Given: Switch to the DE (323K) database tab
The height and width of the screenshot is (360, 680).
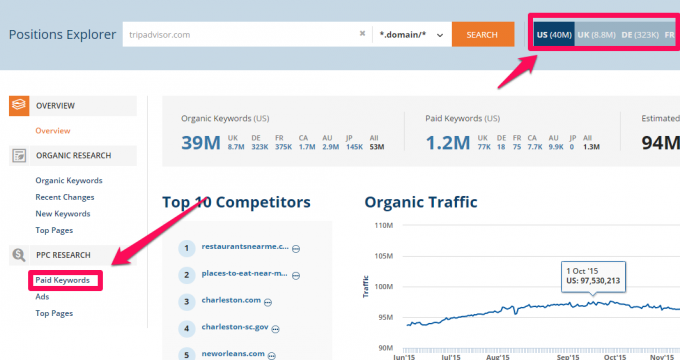Looking at the screenshot, I should click(x=640, y=35).
